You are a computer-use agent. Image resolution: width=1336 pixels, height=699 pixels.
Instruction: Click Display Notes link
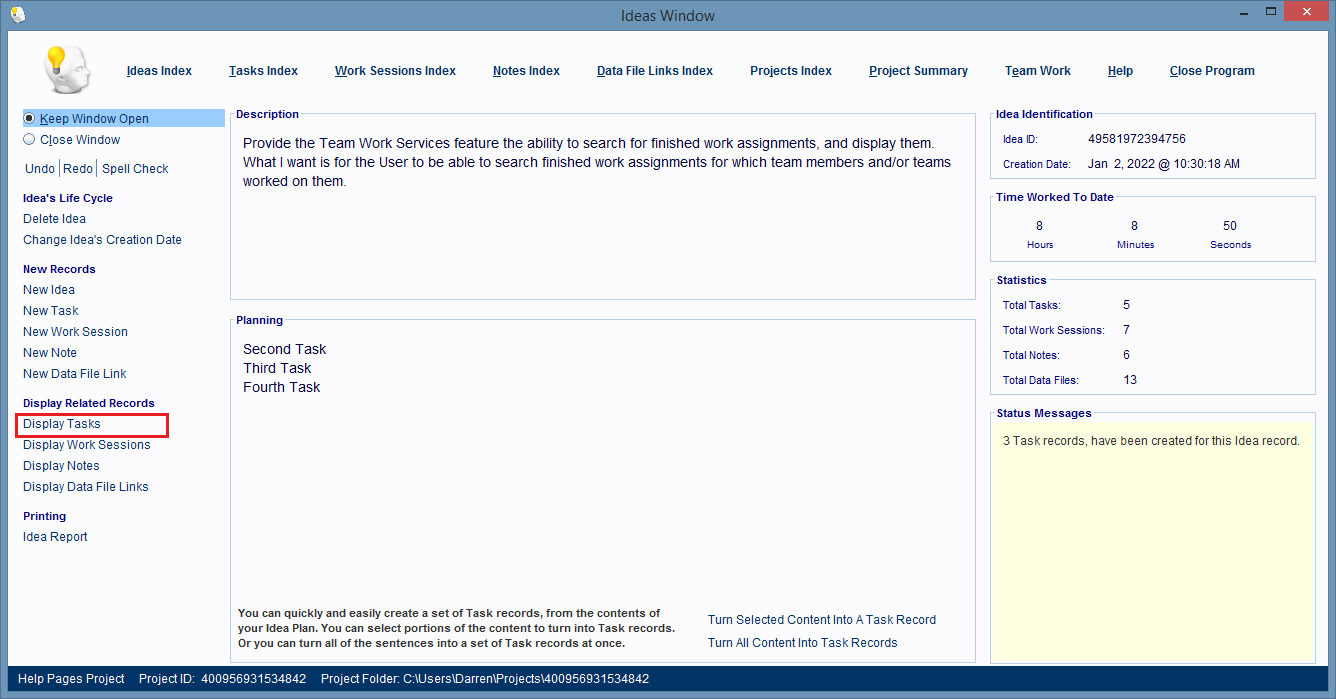[x=61, y=466]
